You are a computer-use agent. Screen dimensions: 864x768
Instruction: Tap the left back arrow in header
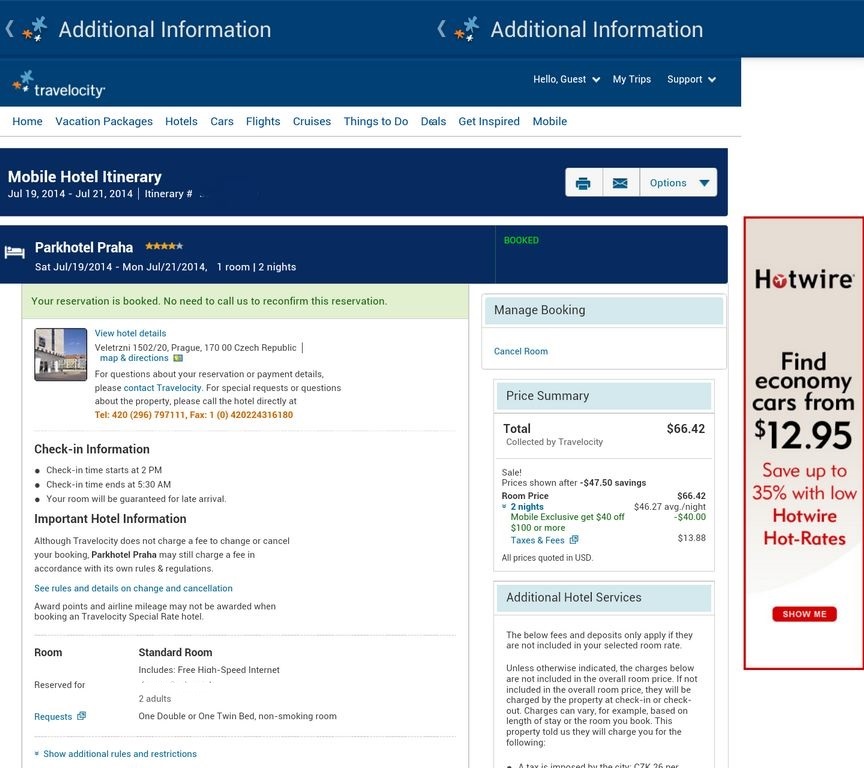[x=9, y=29]
